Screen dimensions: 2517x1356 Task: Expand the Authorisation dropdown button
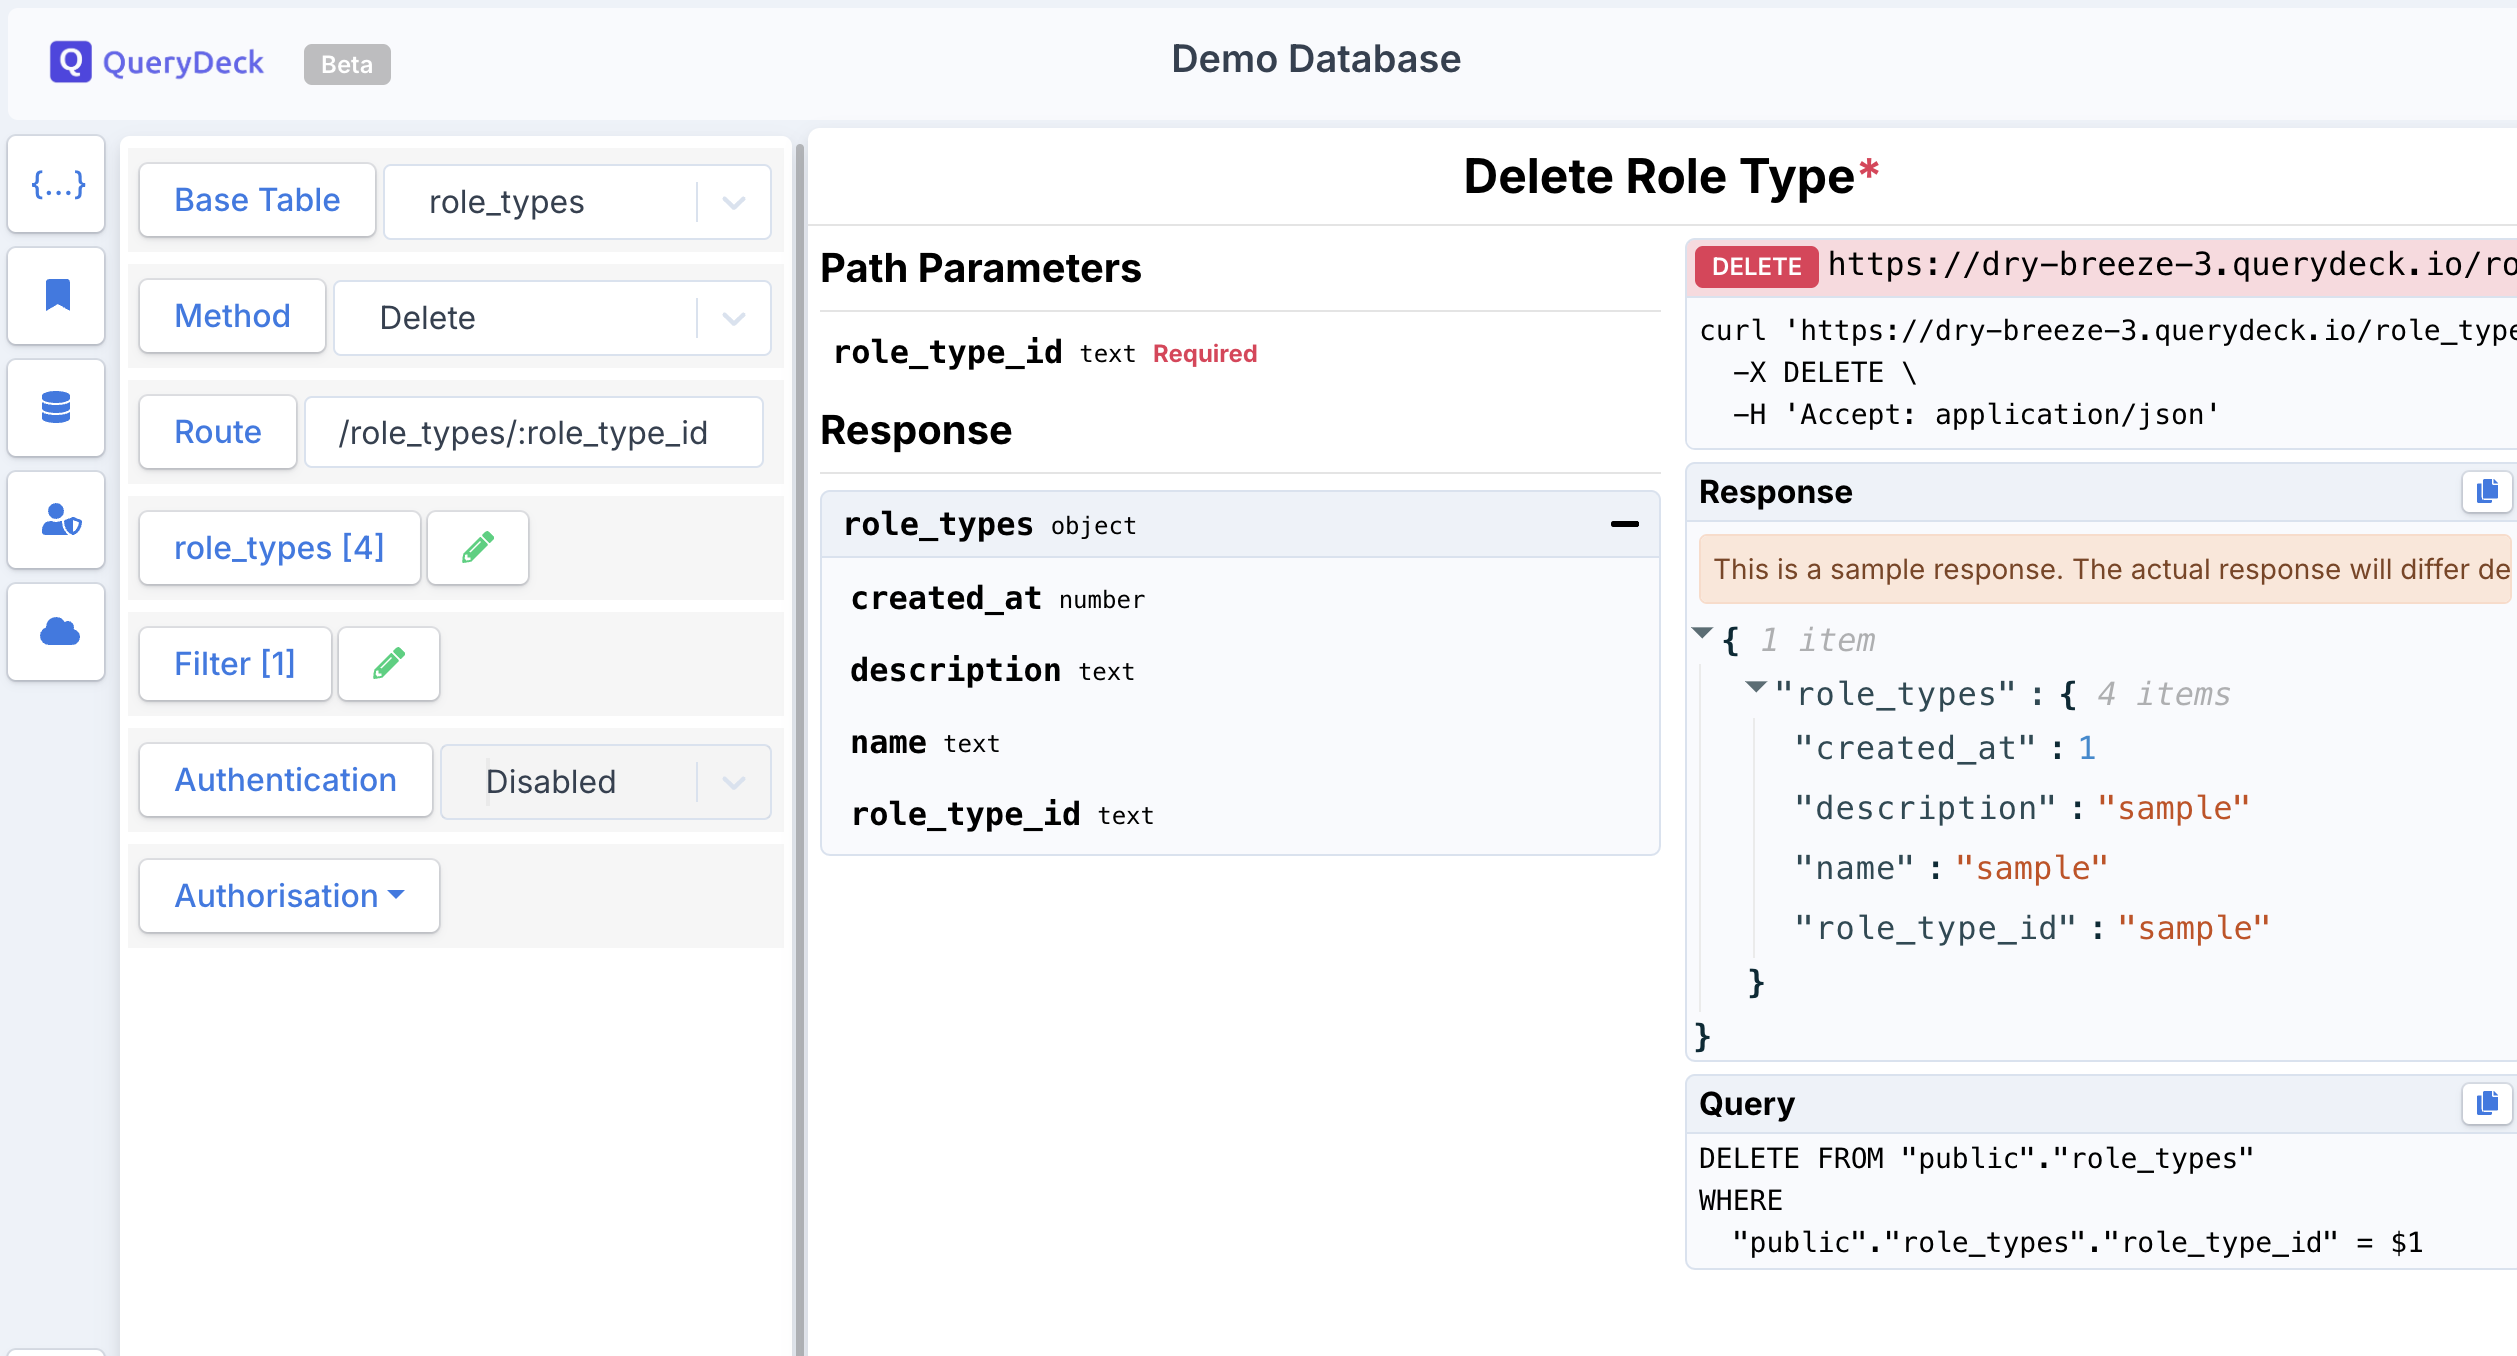289,896
